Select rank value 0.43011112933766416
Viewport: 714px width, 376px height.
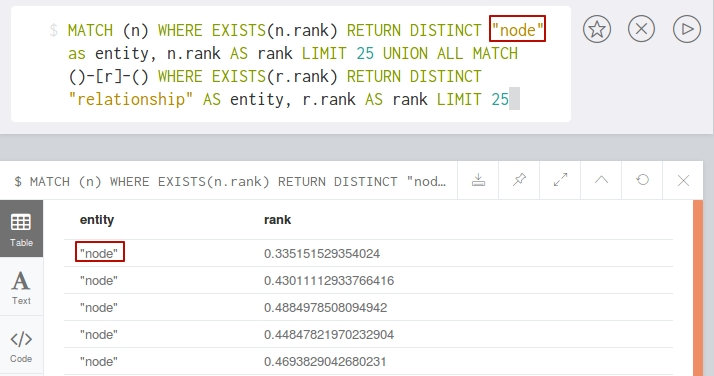(329, 280)
